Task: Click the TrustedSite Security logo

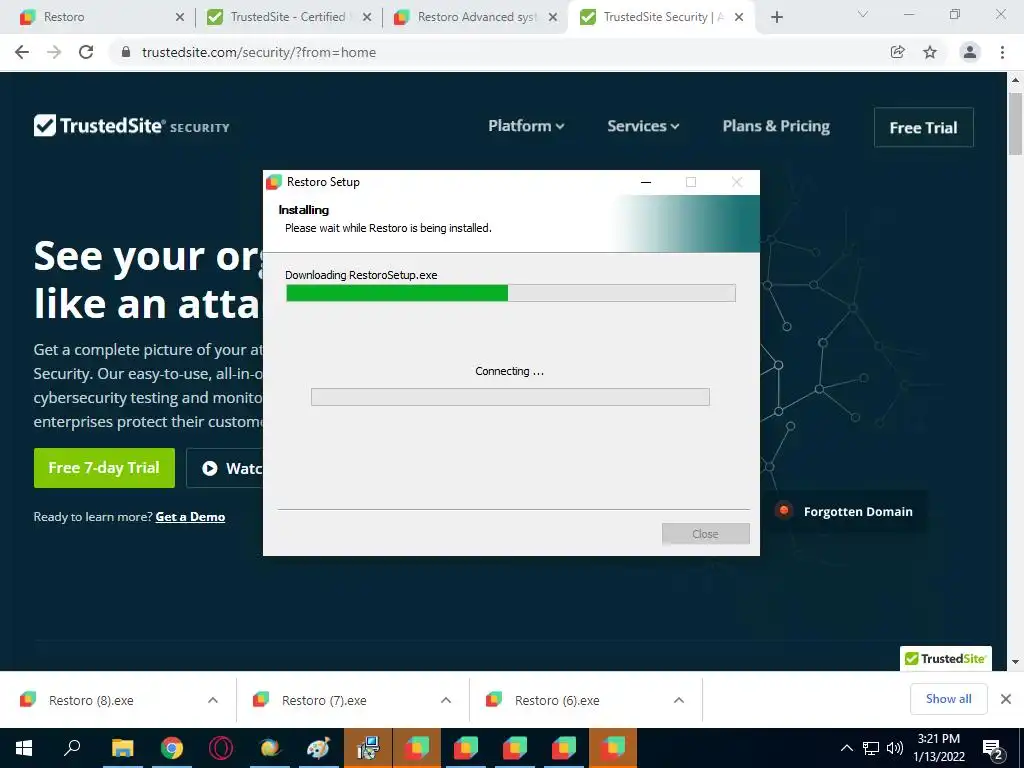Action: click(x=131, y=125)
